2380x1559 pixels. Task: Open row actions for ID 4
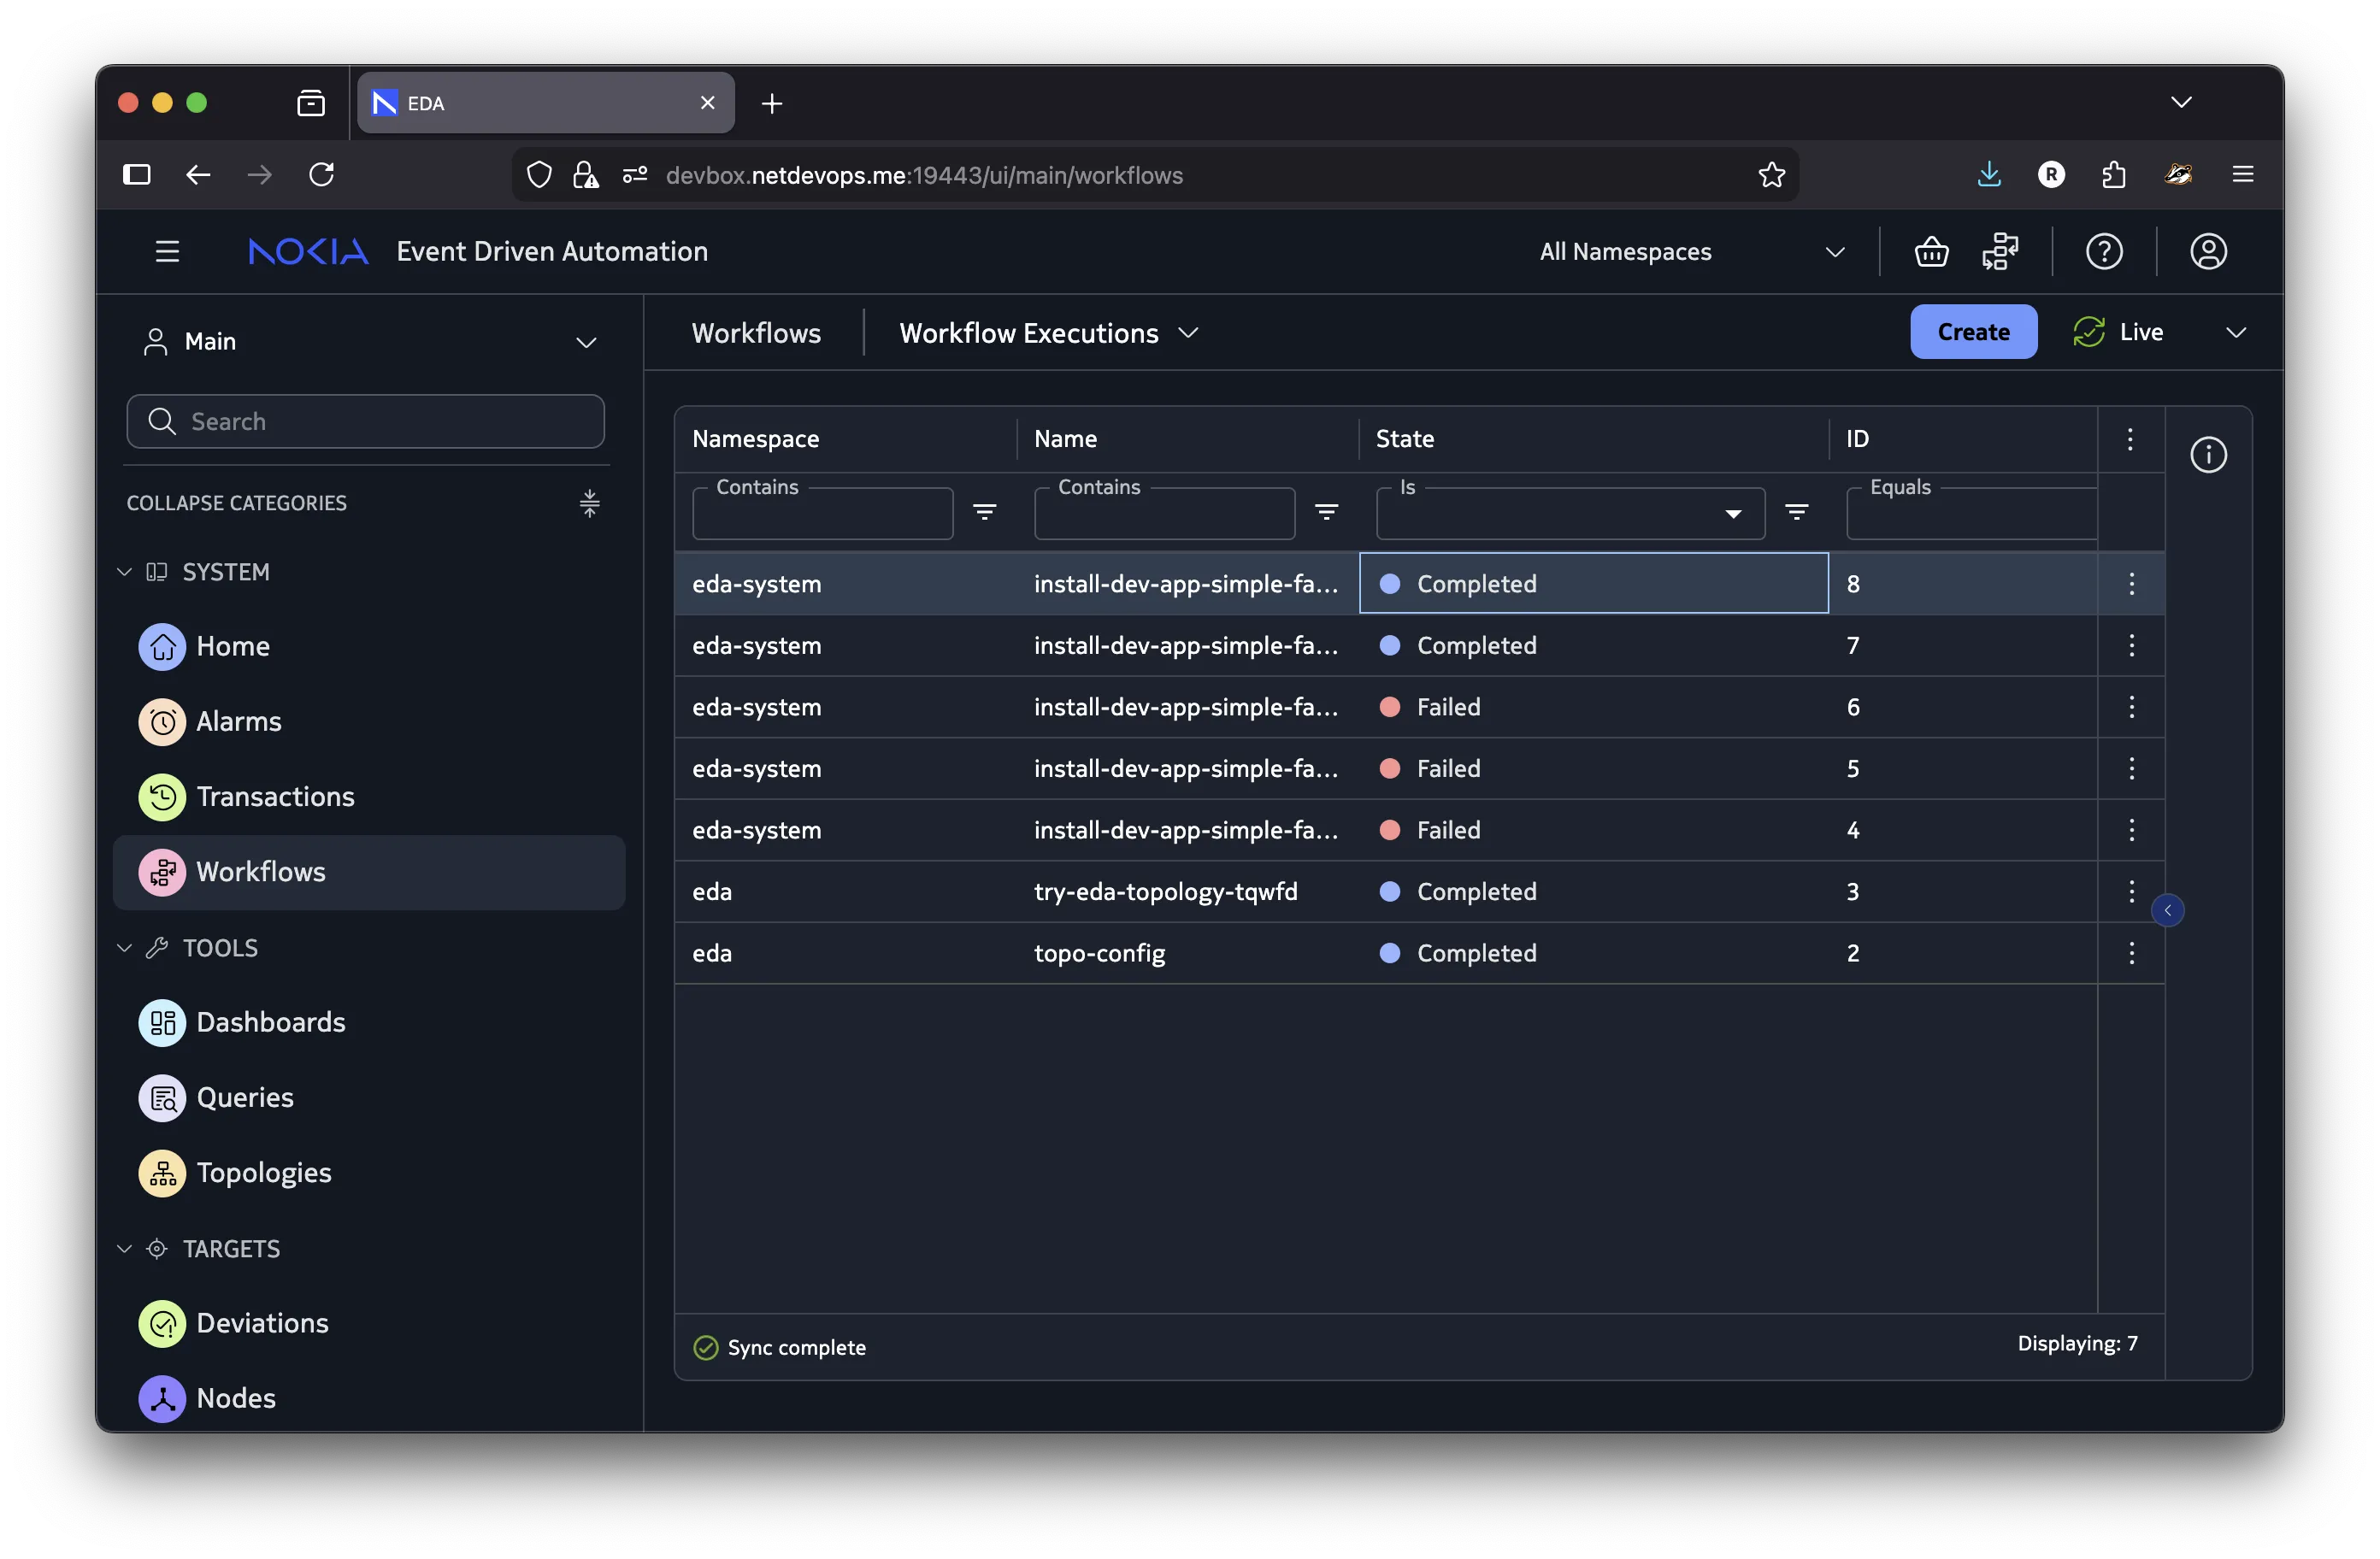[2131, 830]
